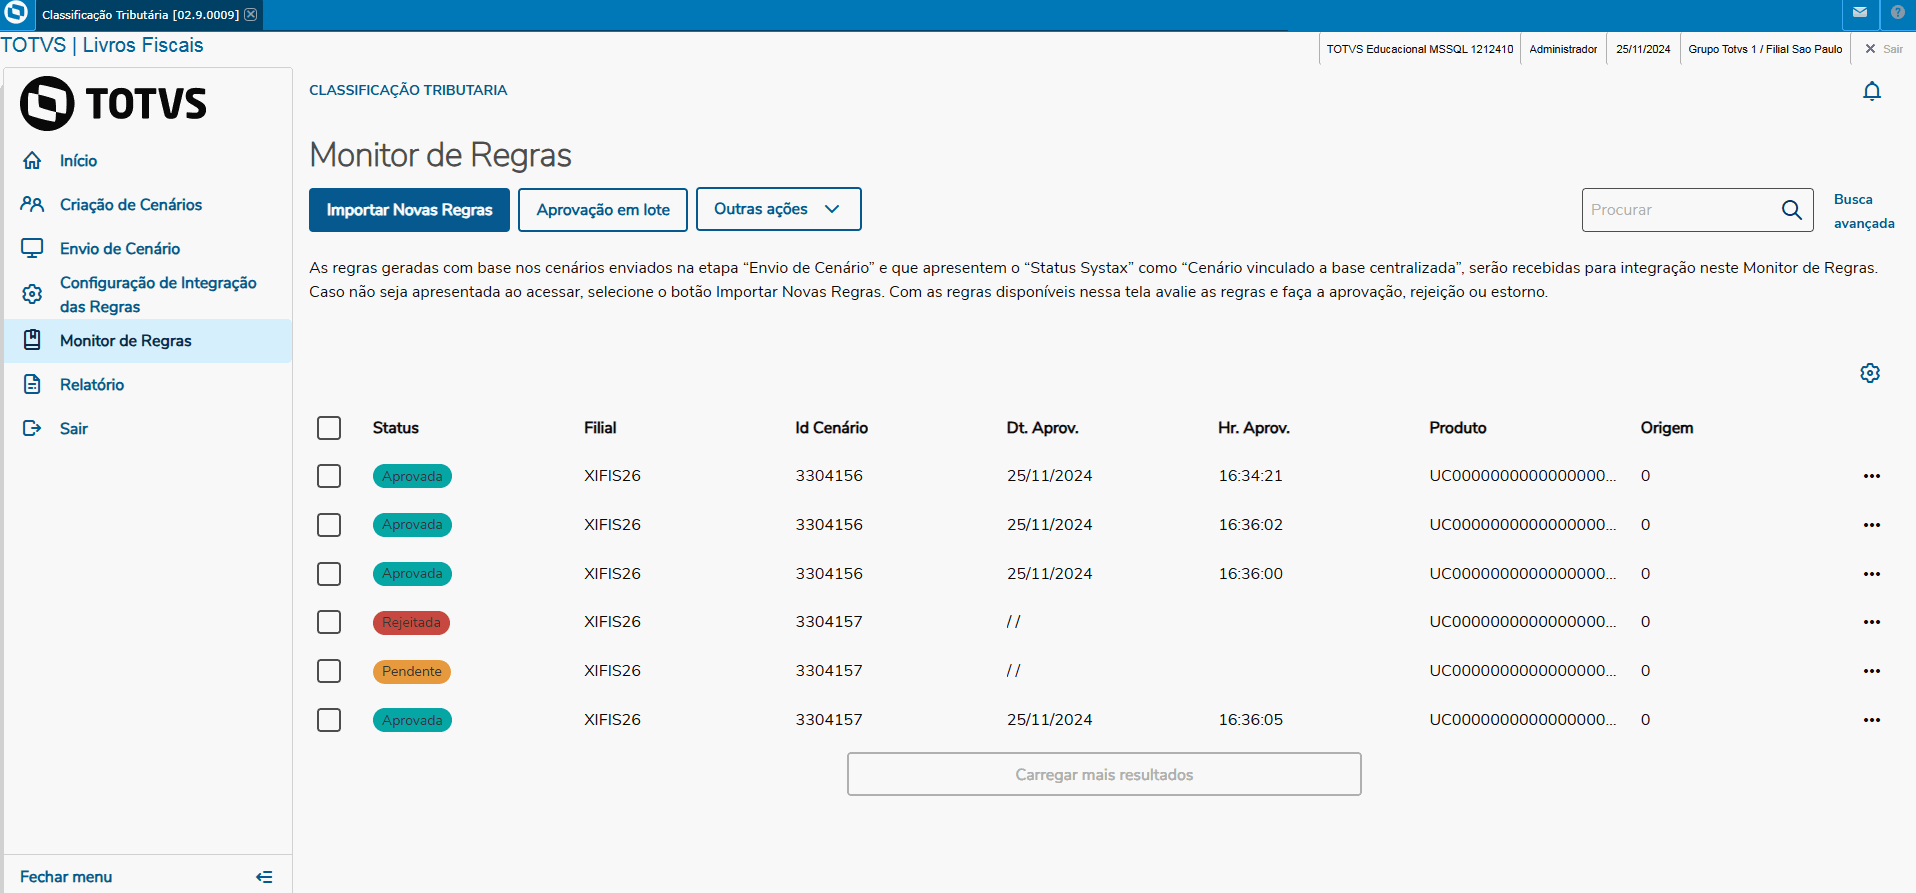Click the Início home icon
The height and width of the screenshot is (893, 1916).
click(x=32, y=160)
